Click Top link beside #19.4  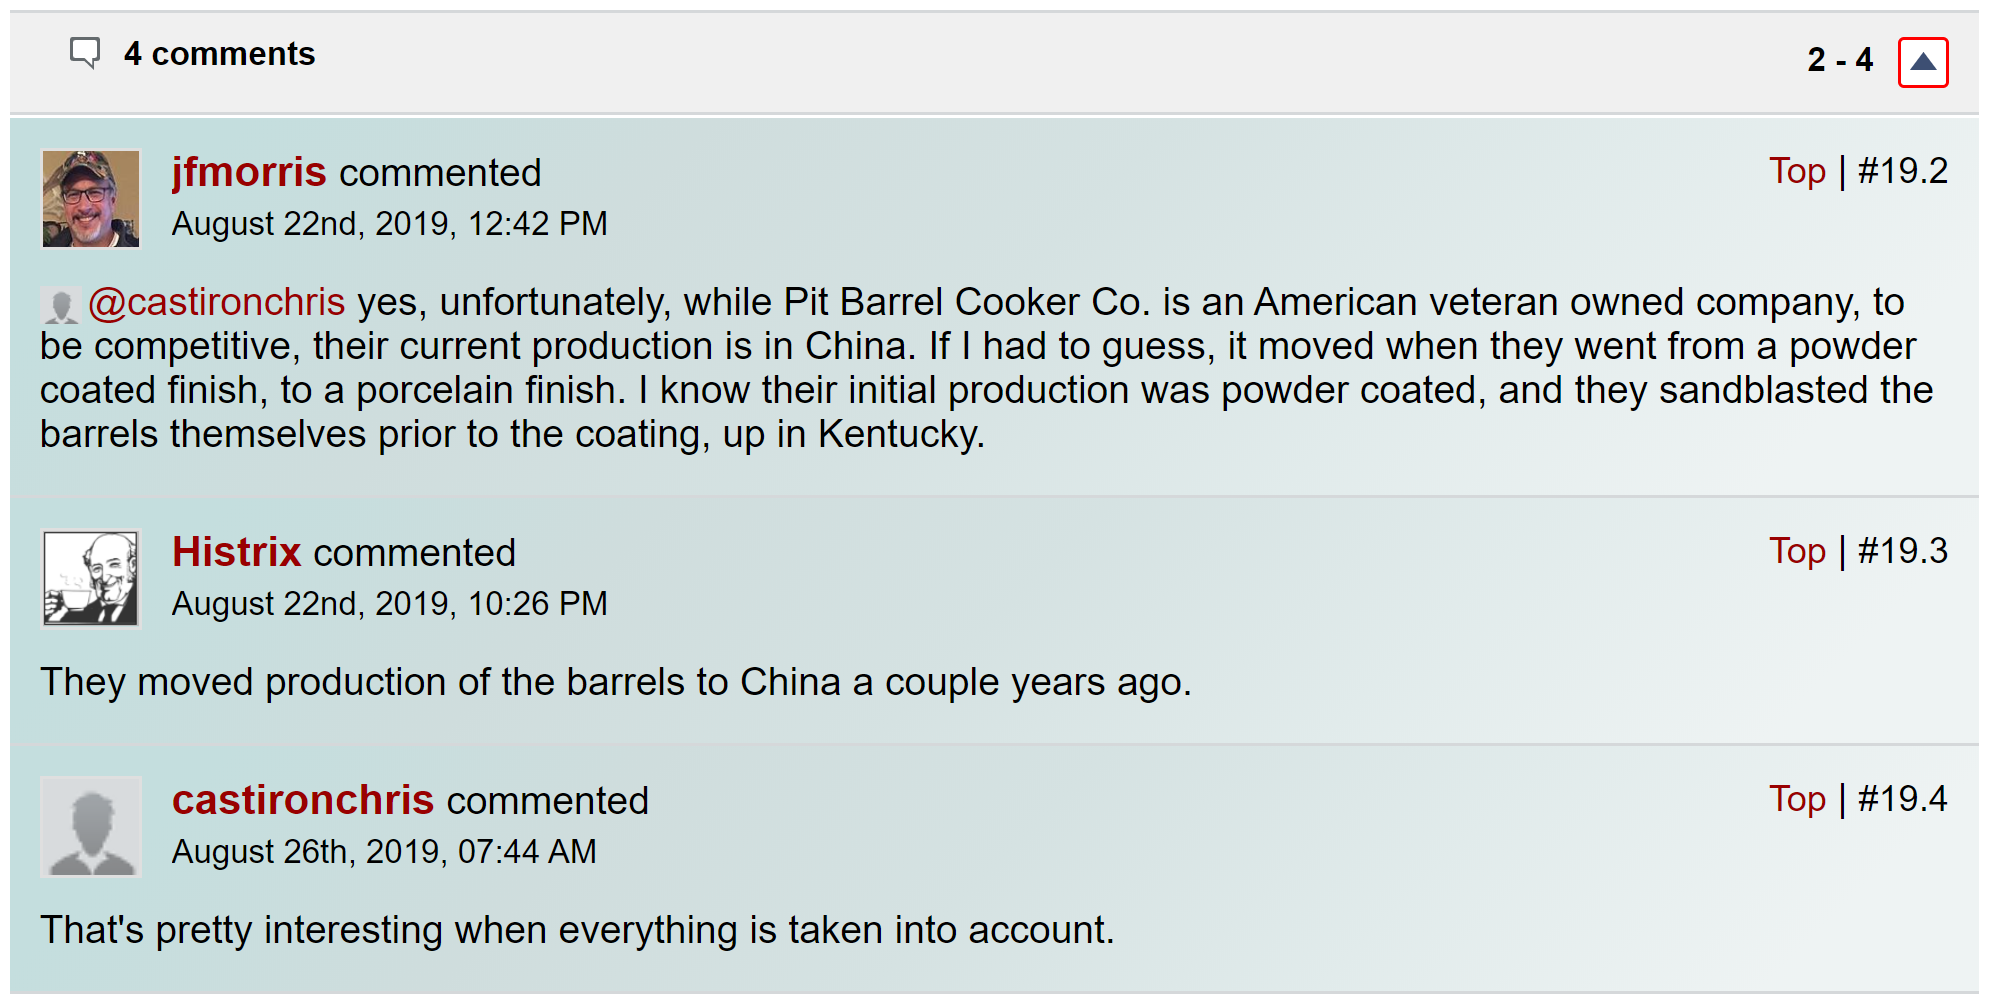point(1797,800)
